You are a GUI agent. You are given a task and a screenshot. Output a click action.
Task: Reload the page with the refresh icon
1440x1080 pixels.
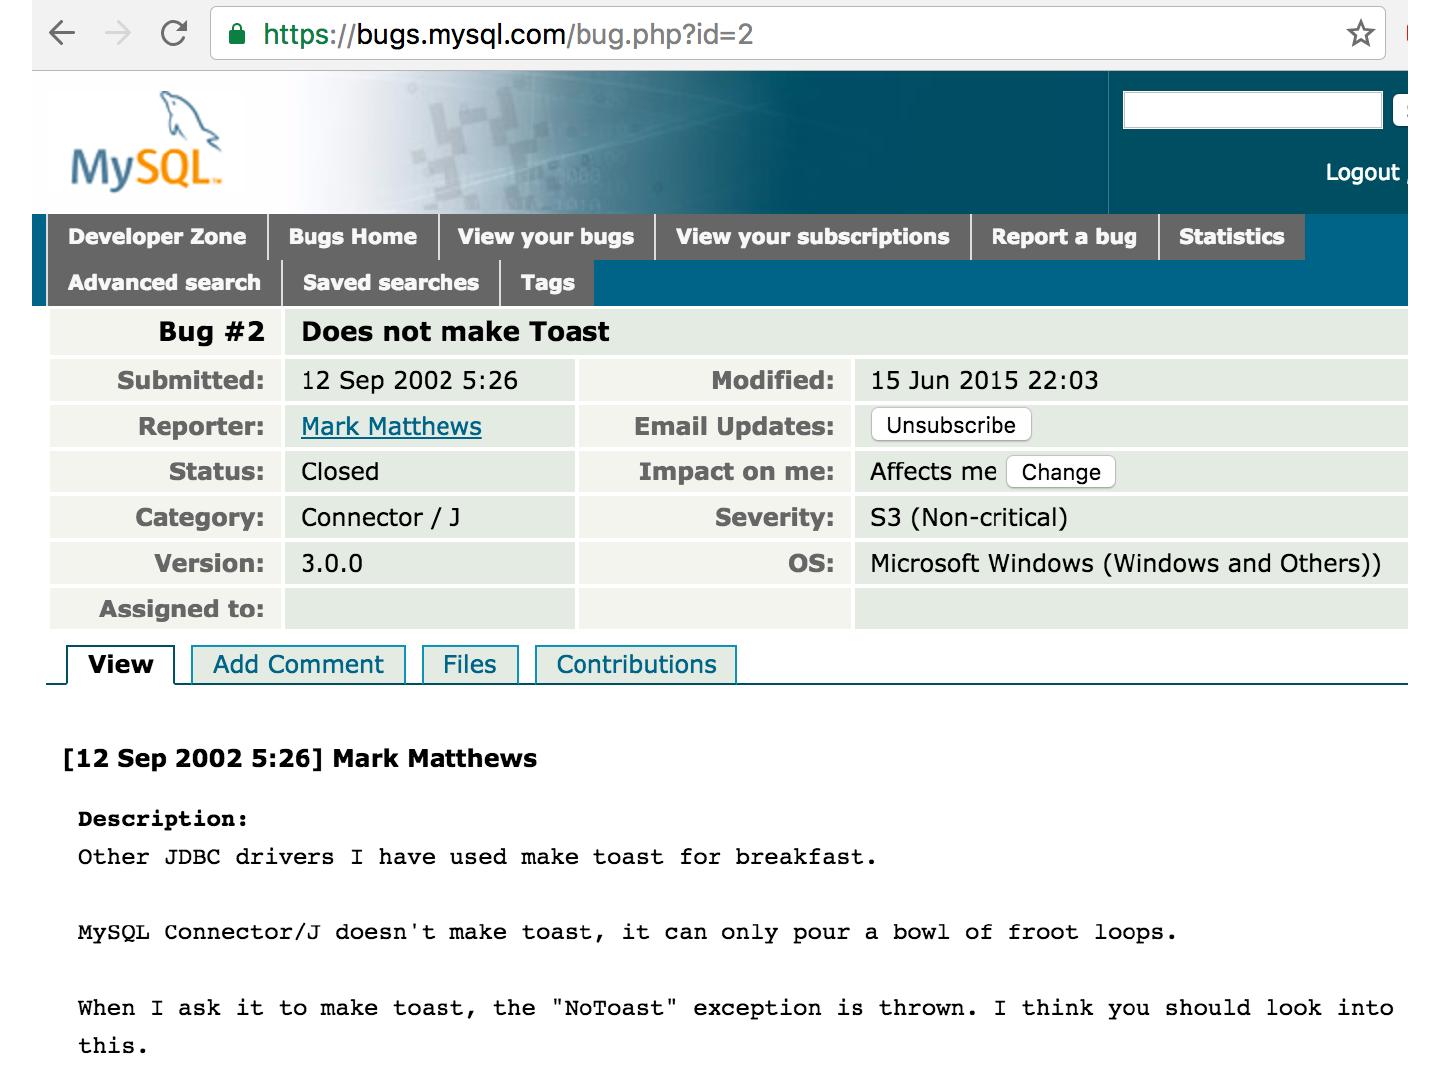click(x=174, y=34)
